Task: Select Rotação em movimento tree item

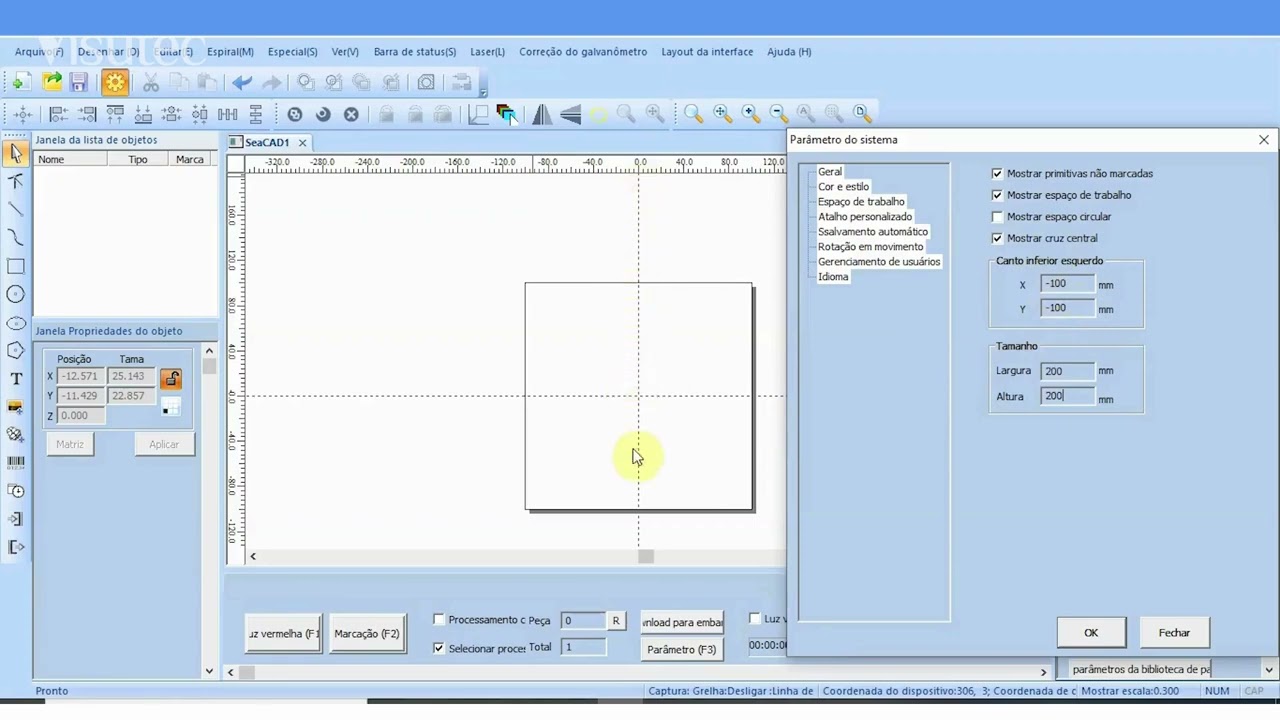Action: point(870,247)
